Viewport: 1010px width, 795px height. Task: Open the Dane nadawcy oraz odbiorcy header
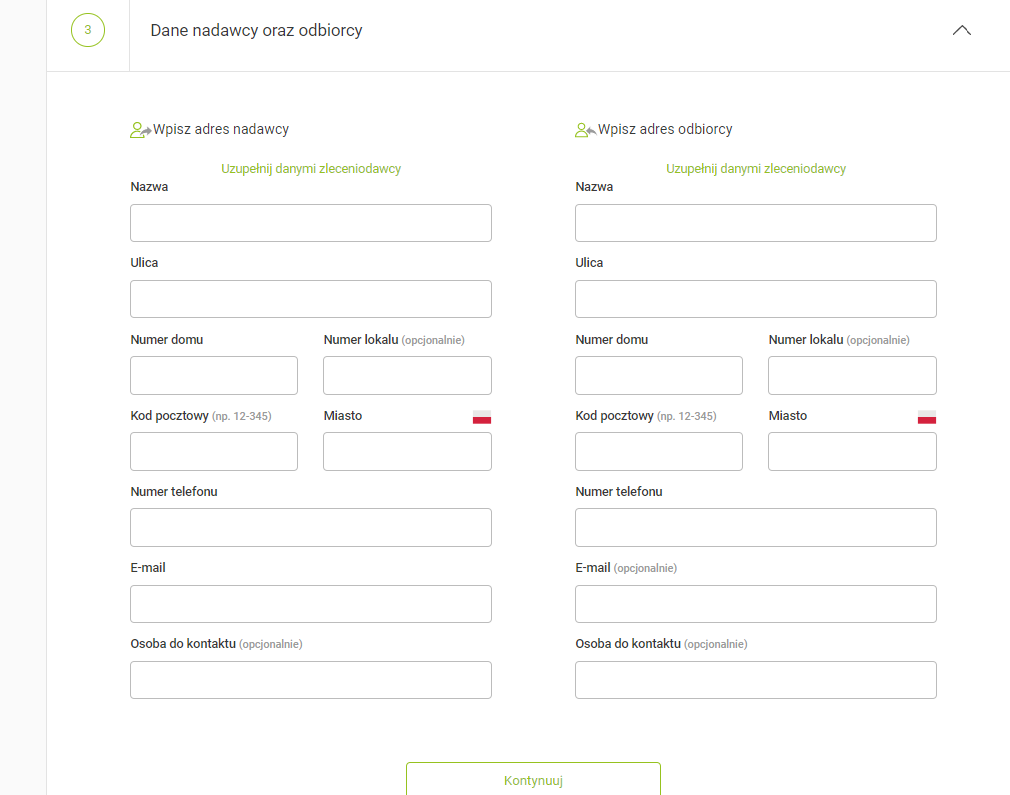pos(257,31)
